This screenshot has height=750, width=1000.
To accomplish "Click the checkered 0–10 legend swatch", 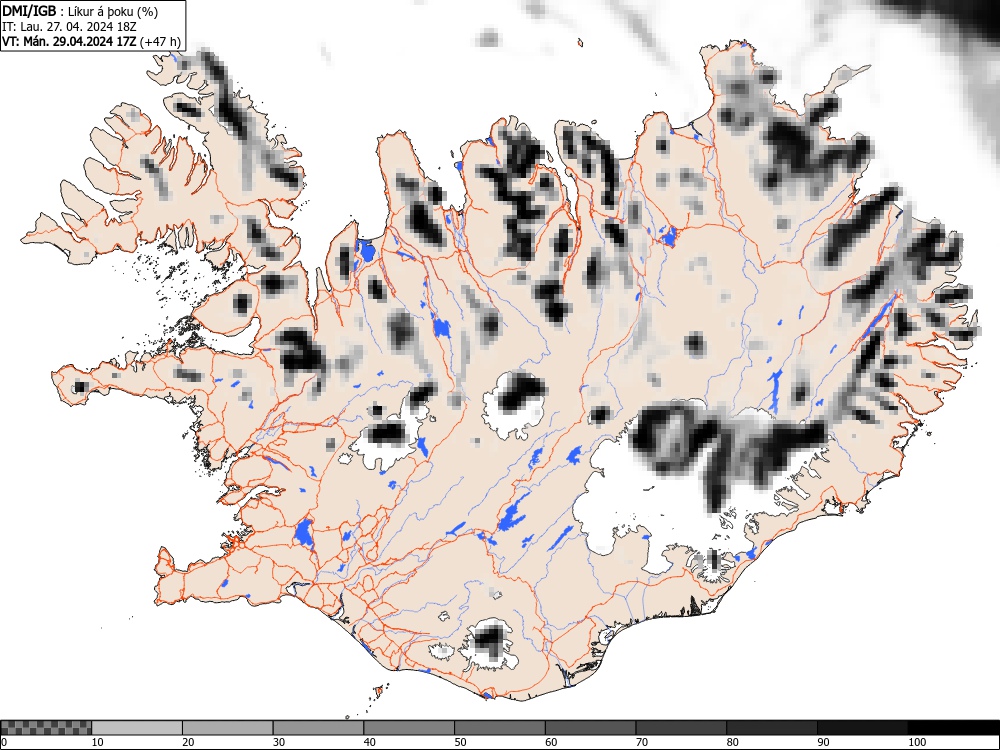I will tap(46, 728).
